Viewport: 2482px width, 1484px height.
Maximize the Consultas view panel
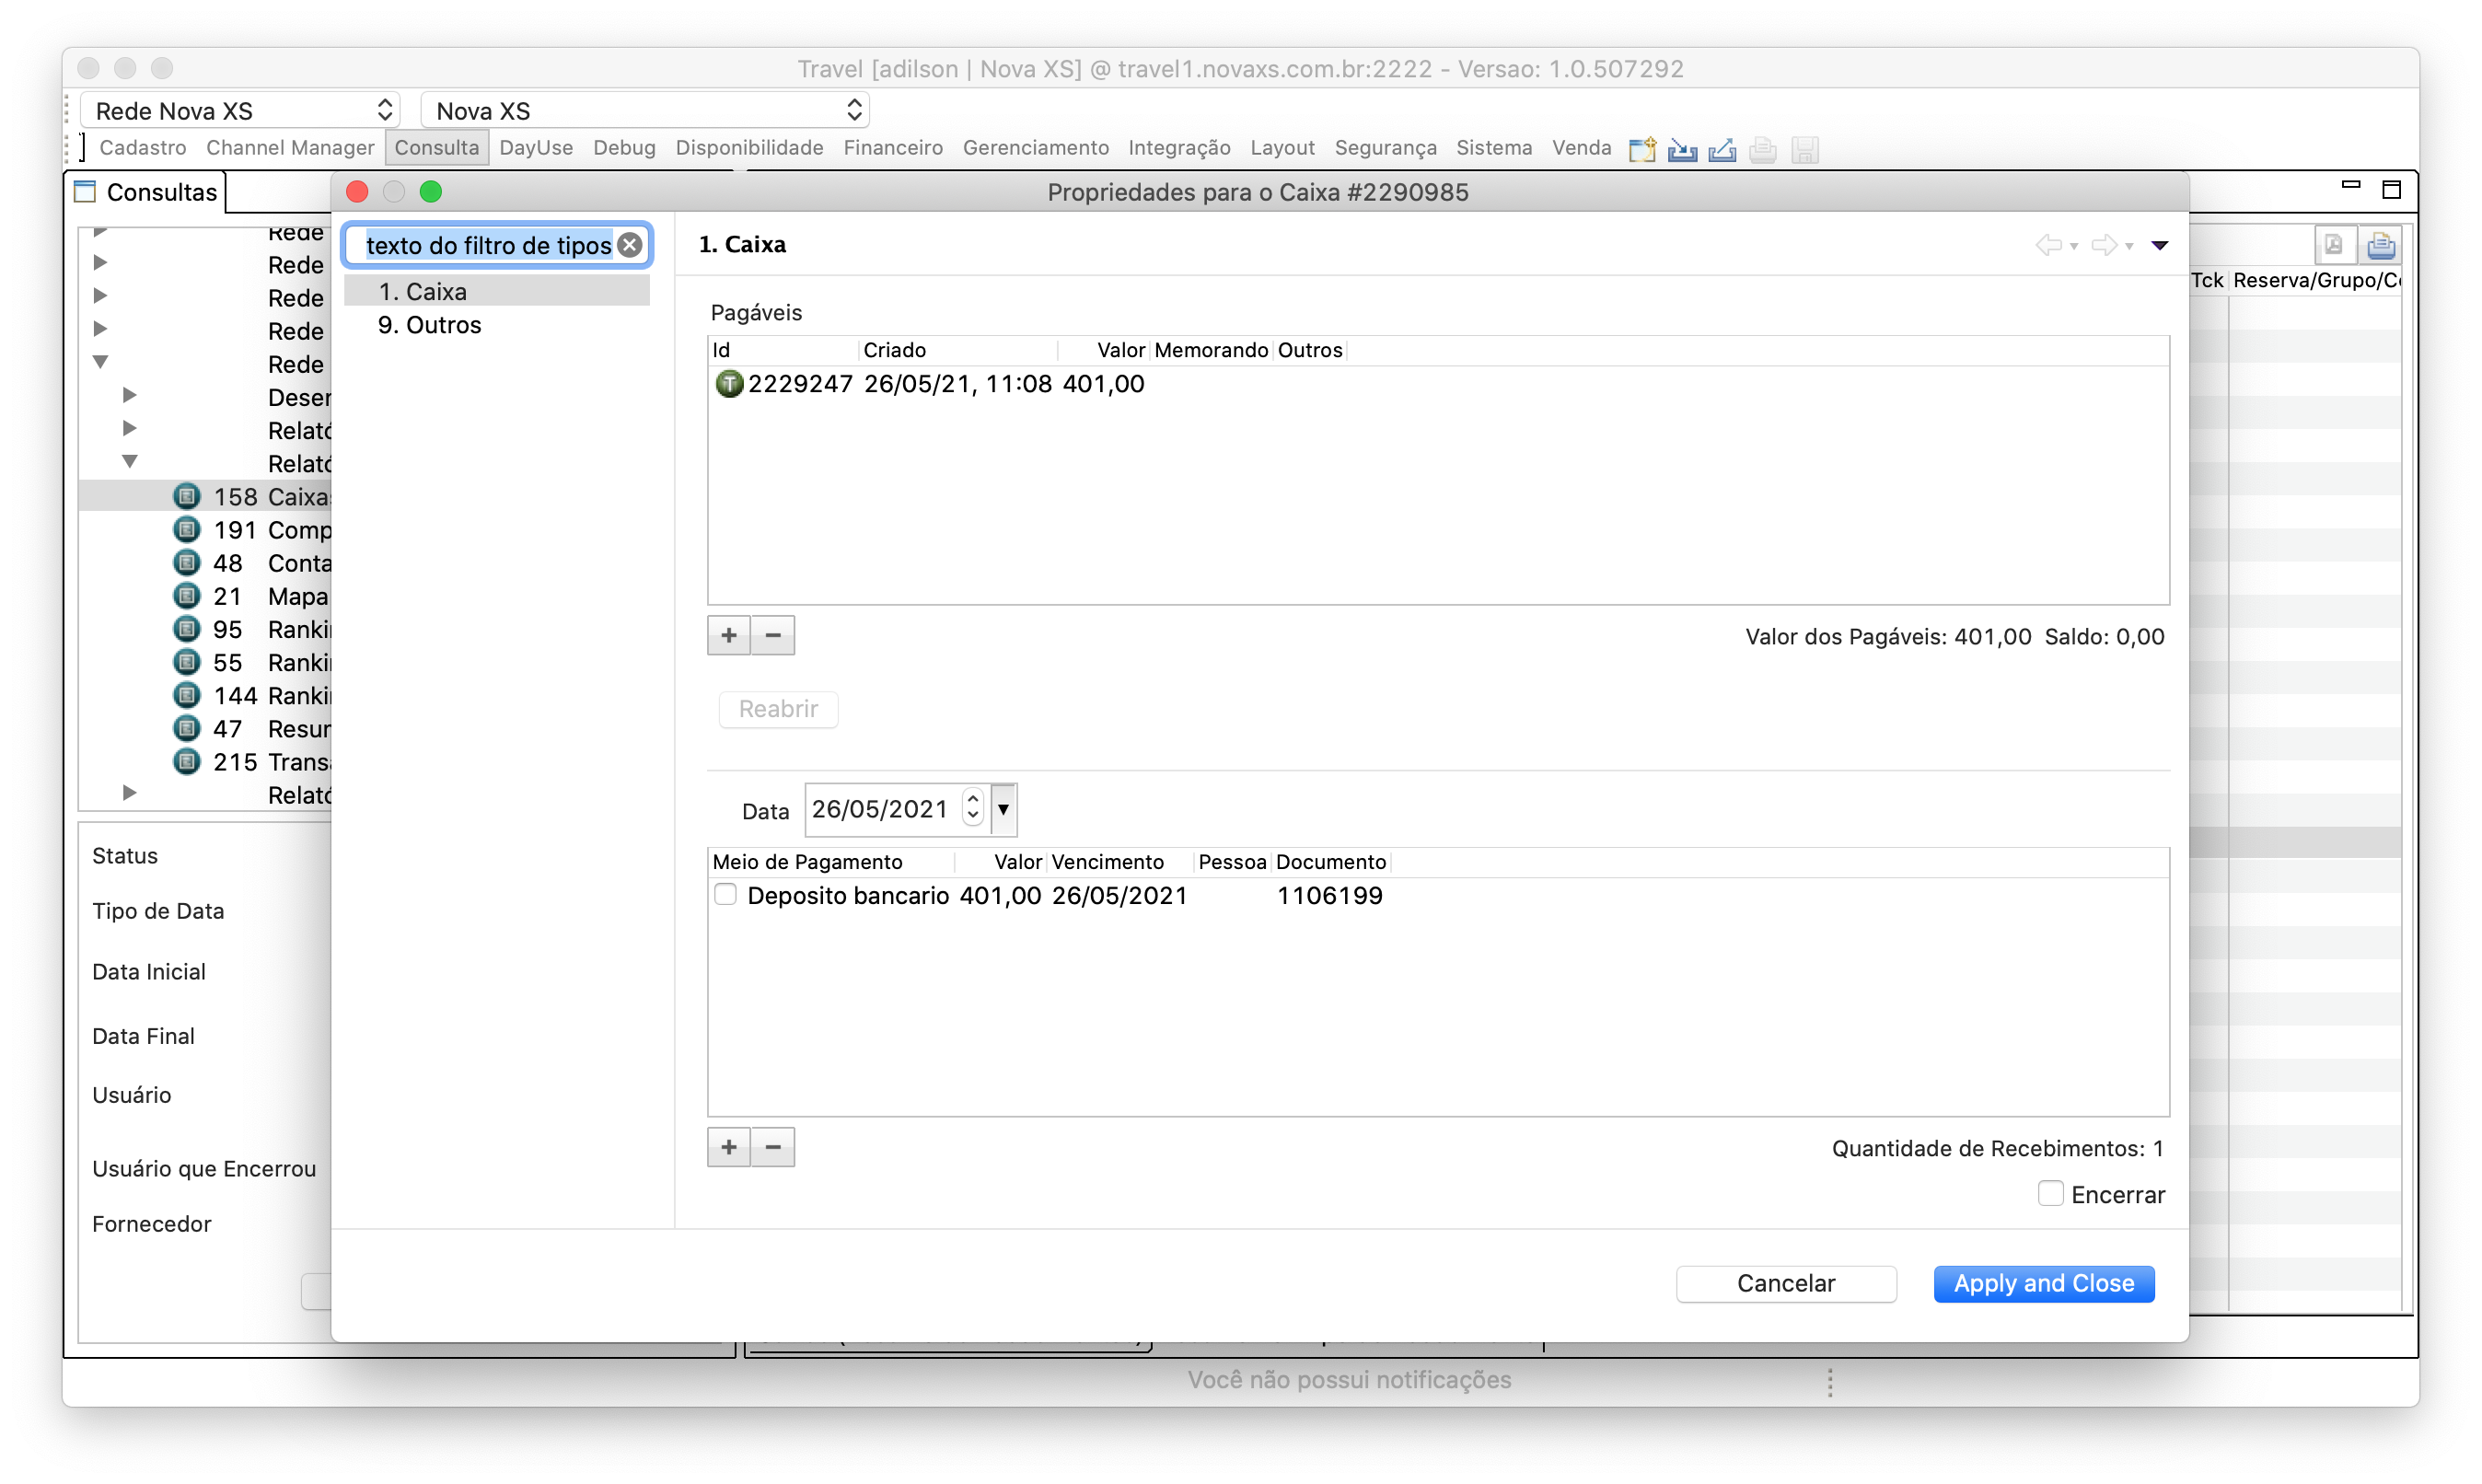[x=2391, y=189]
